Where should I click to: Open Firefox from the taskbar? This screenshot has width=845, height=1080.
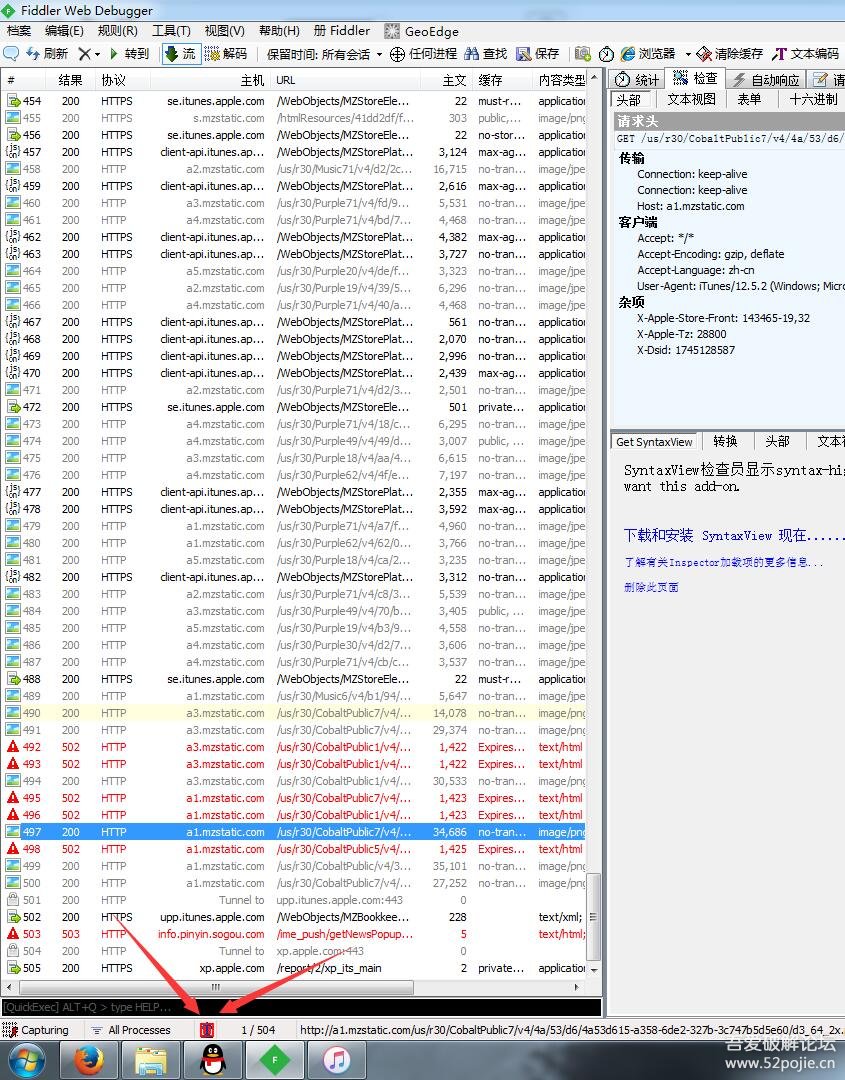point(90,1060)
